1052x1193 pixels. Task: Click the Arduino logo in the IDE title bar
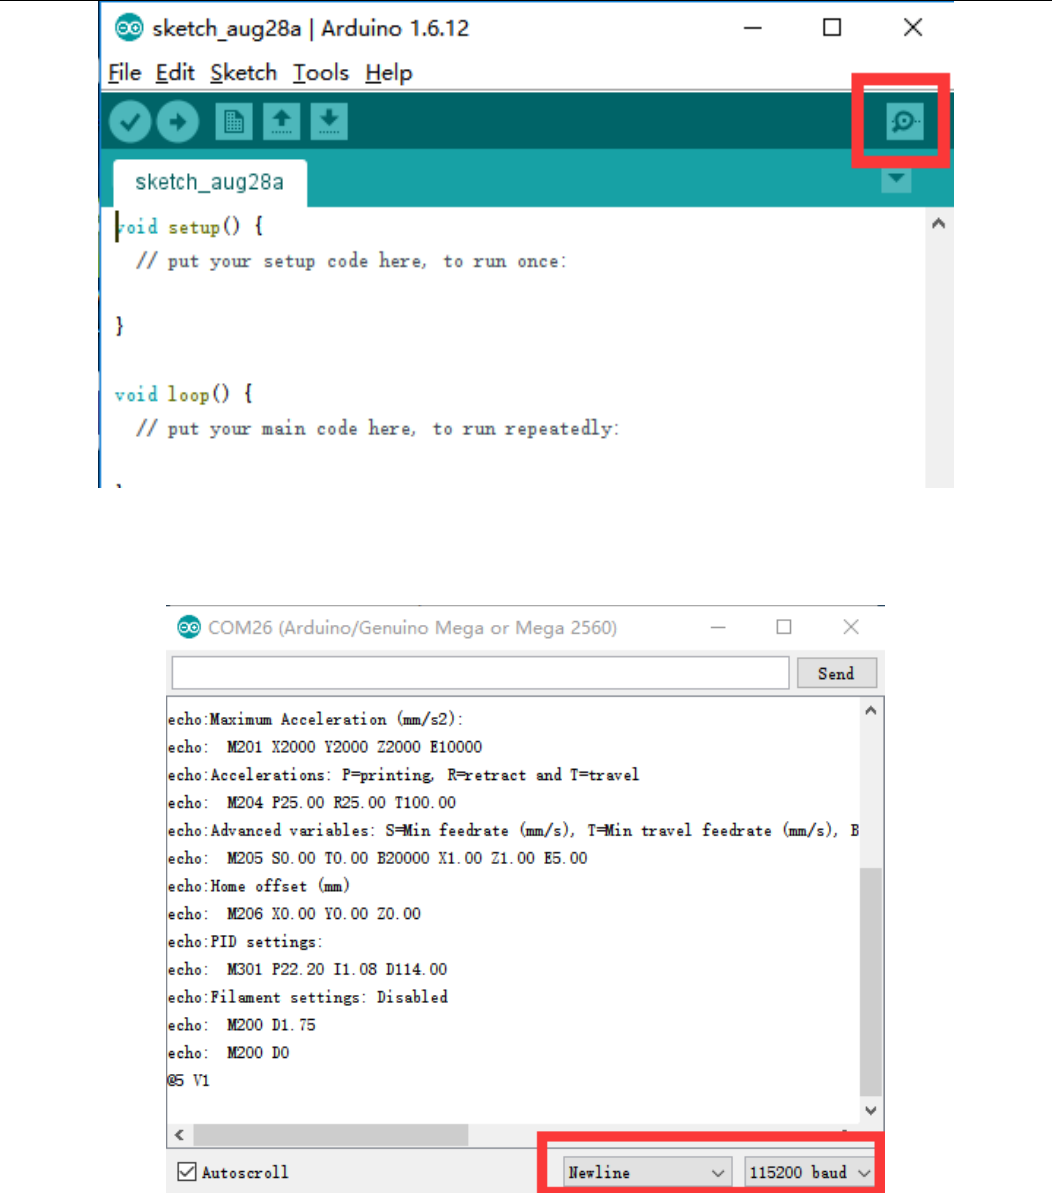129,28
